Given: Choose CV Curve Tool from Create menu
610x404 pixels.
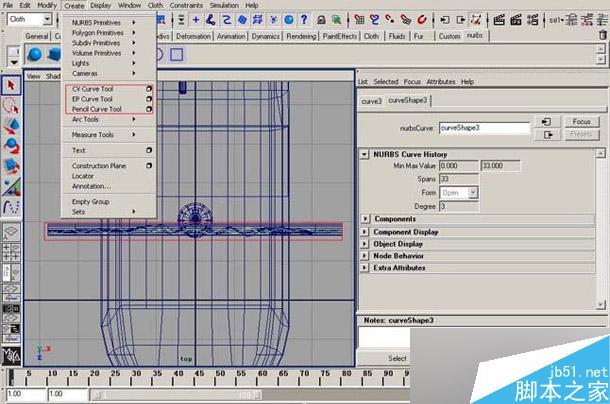Looking at the screenshot, I should tap(109, 89).
